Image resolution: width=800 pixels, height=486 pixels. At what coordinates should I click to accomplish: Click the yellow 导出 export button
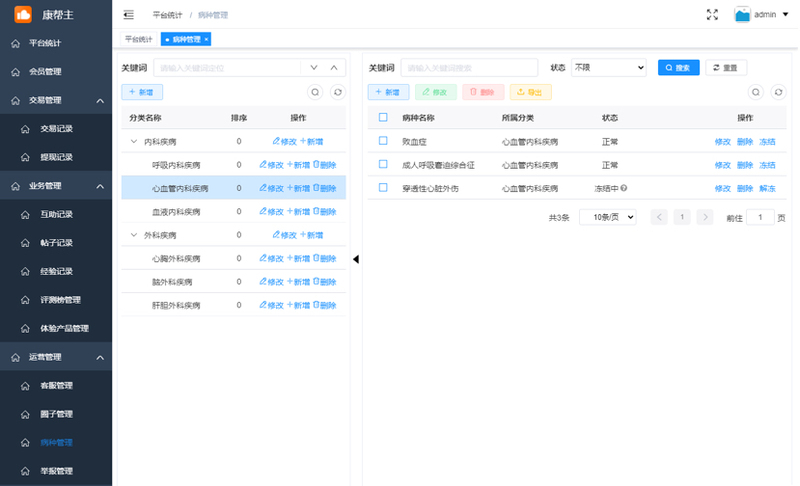[531, 92]
